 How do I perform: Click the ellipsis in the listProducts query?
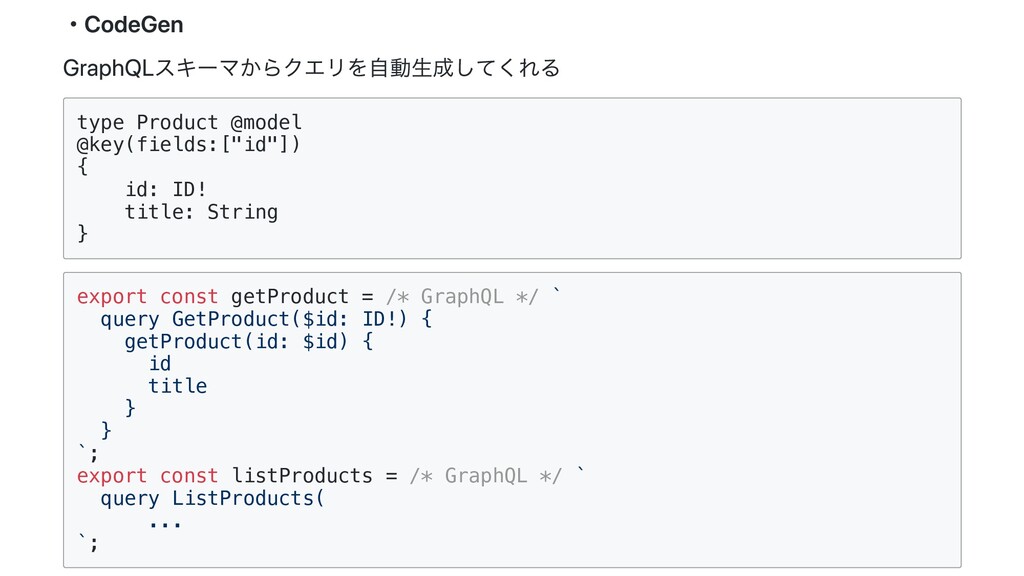click(x=165, y=524)
